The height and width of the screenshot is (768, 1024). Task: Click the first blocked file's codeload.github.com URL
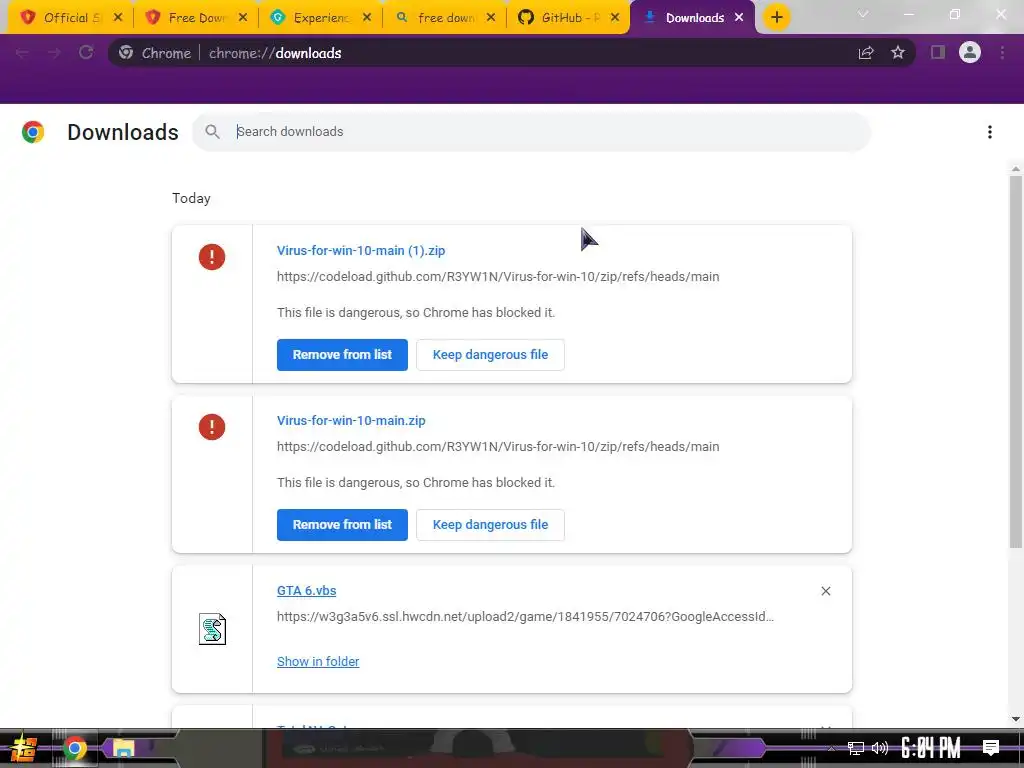click(x=498, y=277)
